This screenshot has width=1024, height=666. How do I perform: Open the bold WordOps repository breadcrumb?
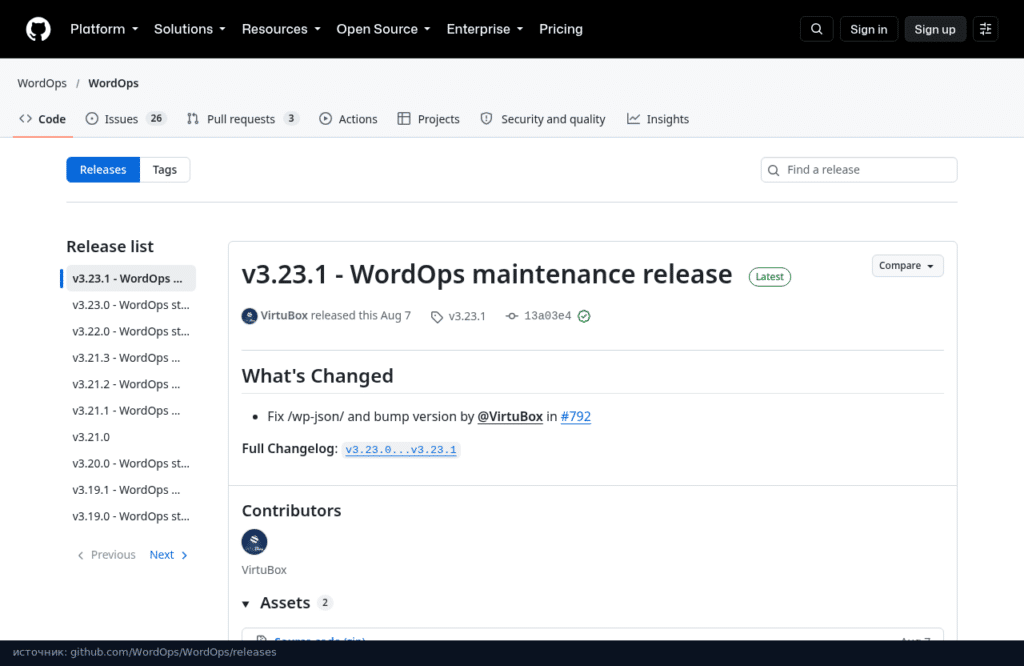(114, 83)
